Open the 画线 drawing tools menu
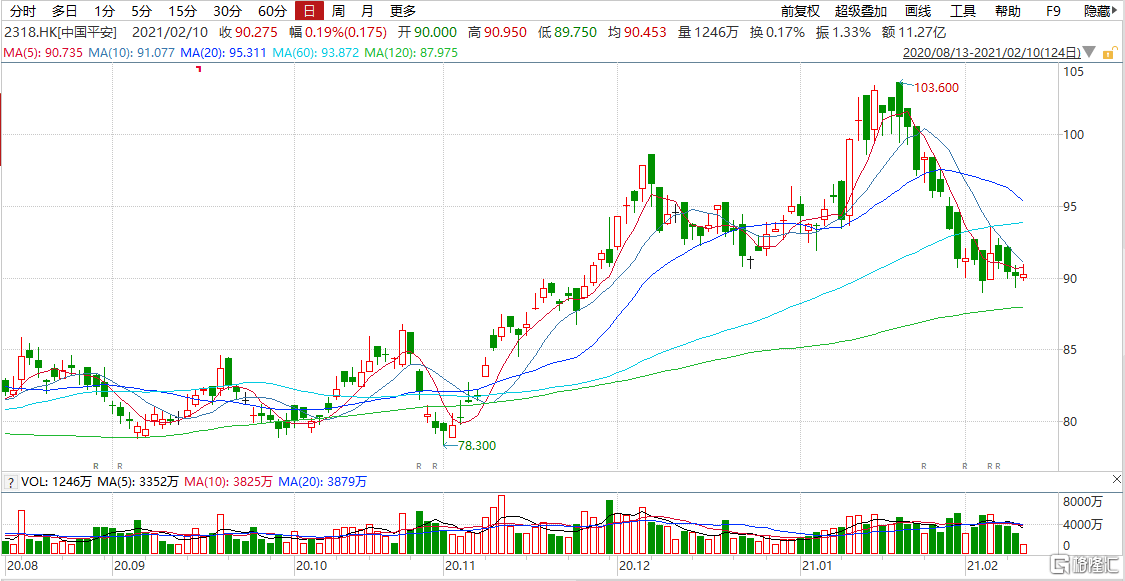 click(x=917, y=11)
